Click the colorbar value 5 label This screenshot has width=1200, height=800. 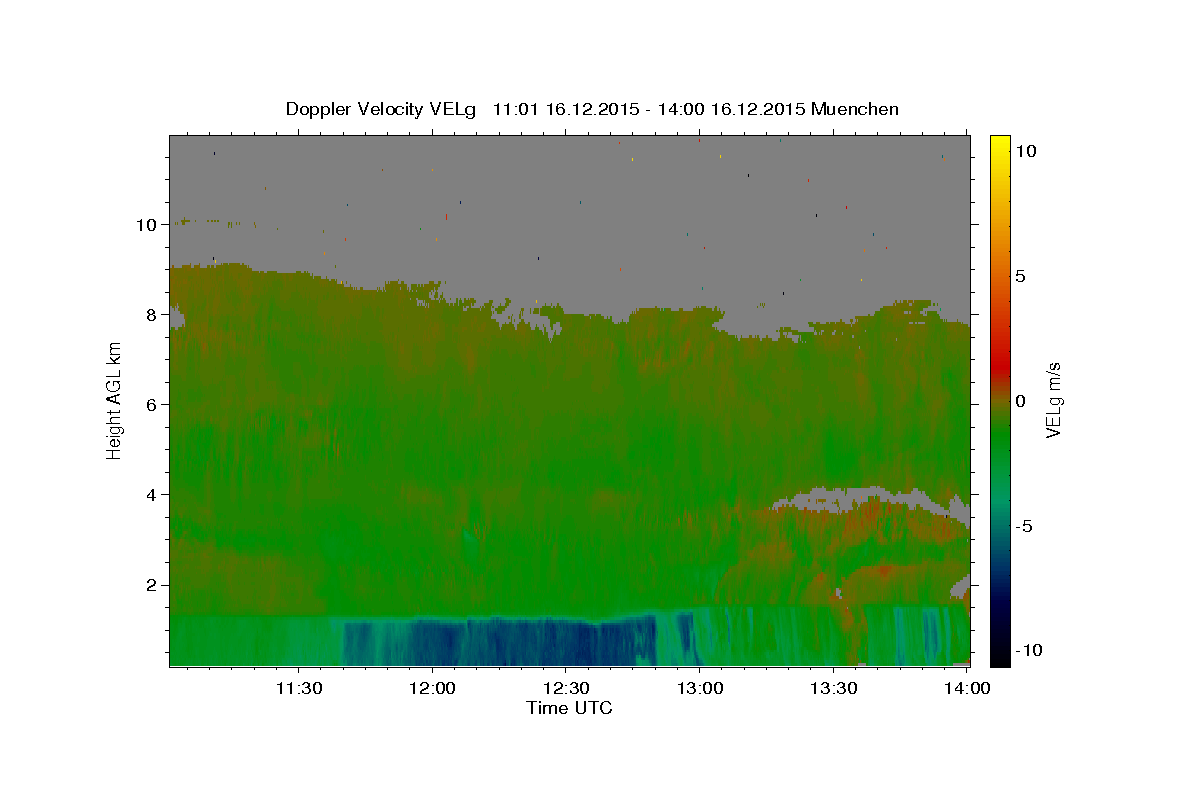1020,276
